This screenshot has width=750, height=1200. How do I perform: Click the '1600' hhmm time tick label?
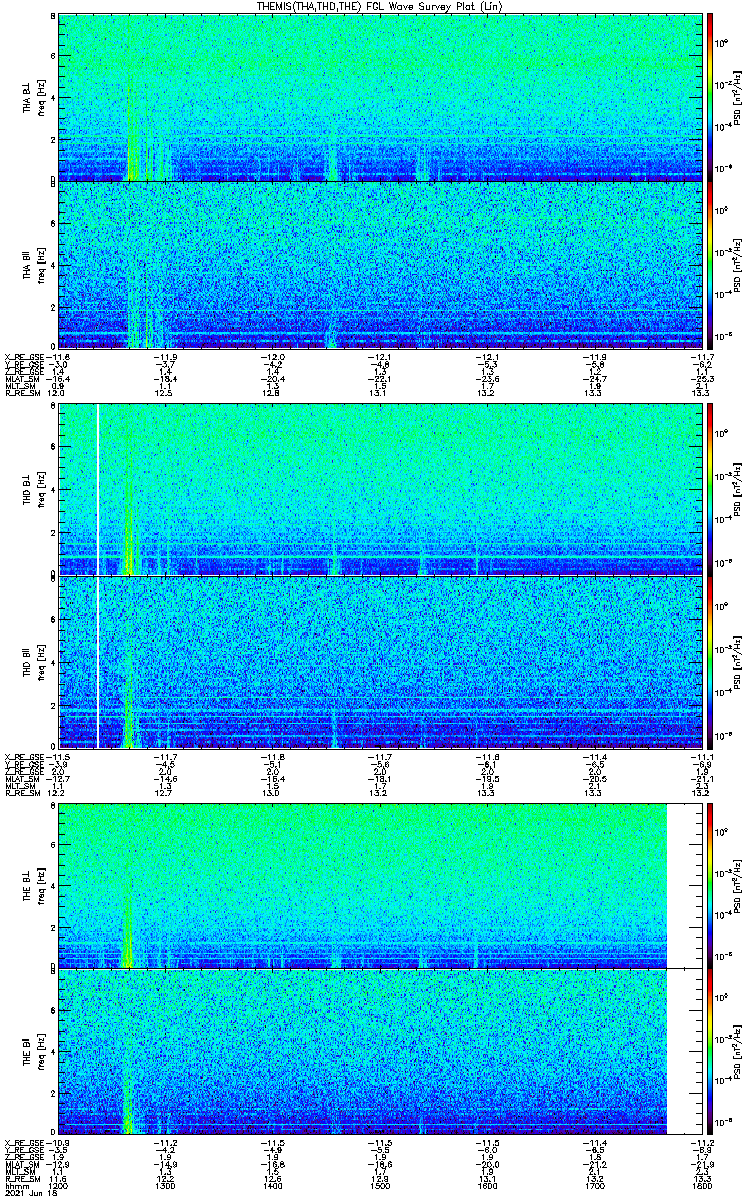pyautogui.click(x=488, y=1186)
